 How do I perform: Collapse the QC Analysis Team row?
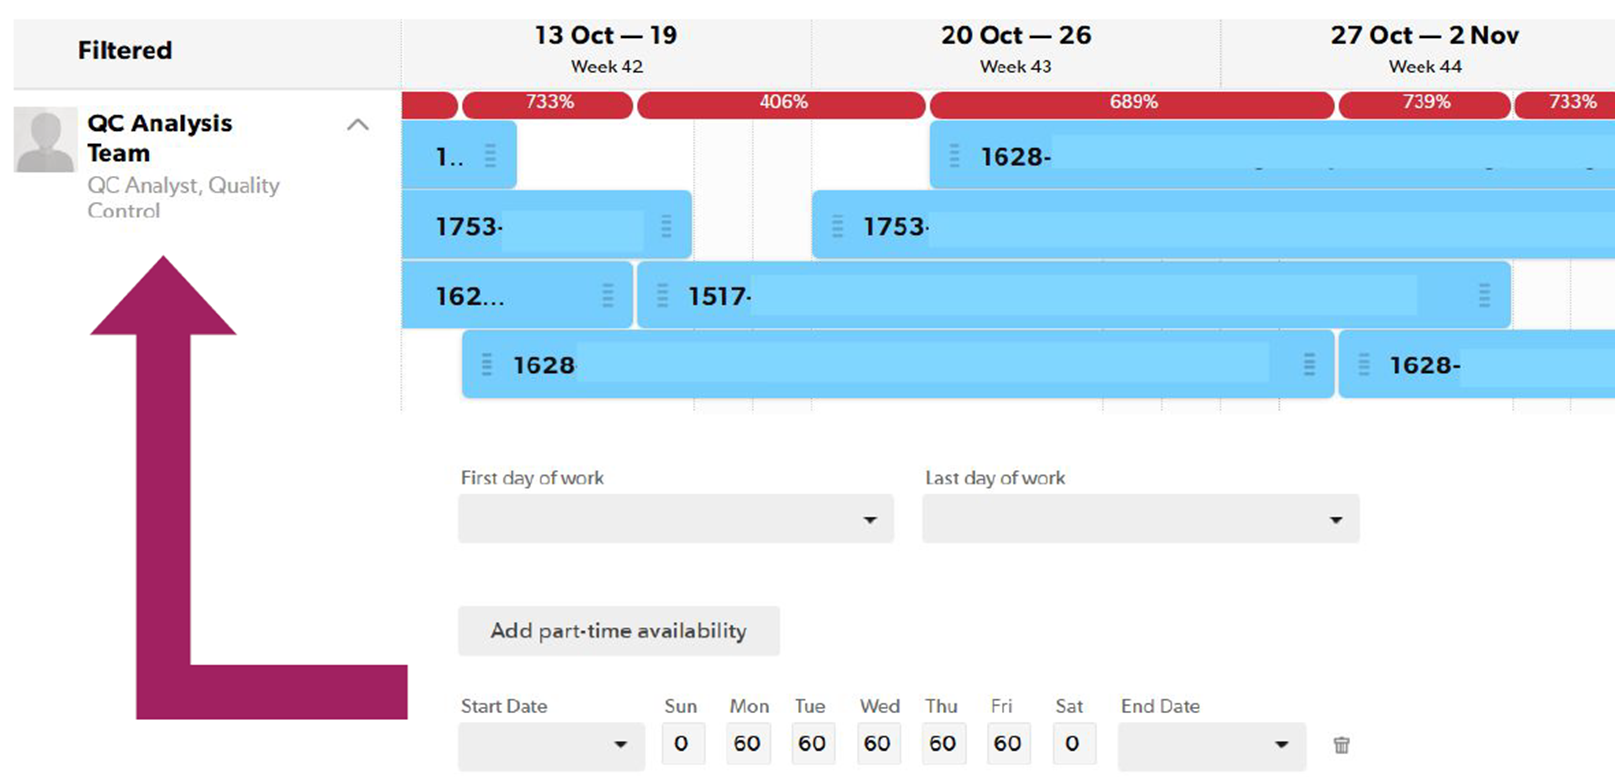(x=358, y=125)
